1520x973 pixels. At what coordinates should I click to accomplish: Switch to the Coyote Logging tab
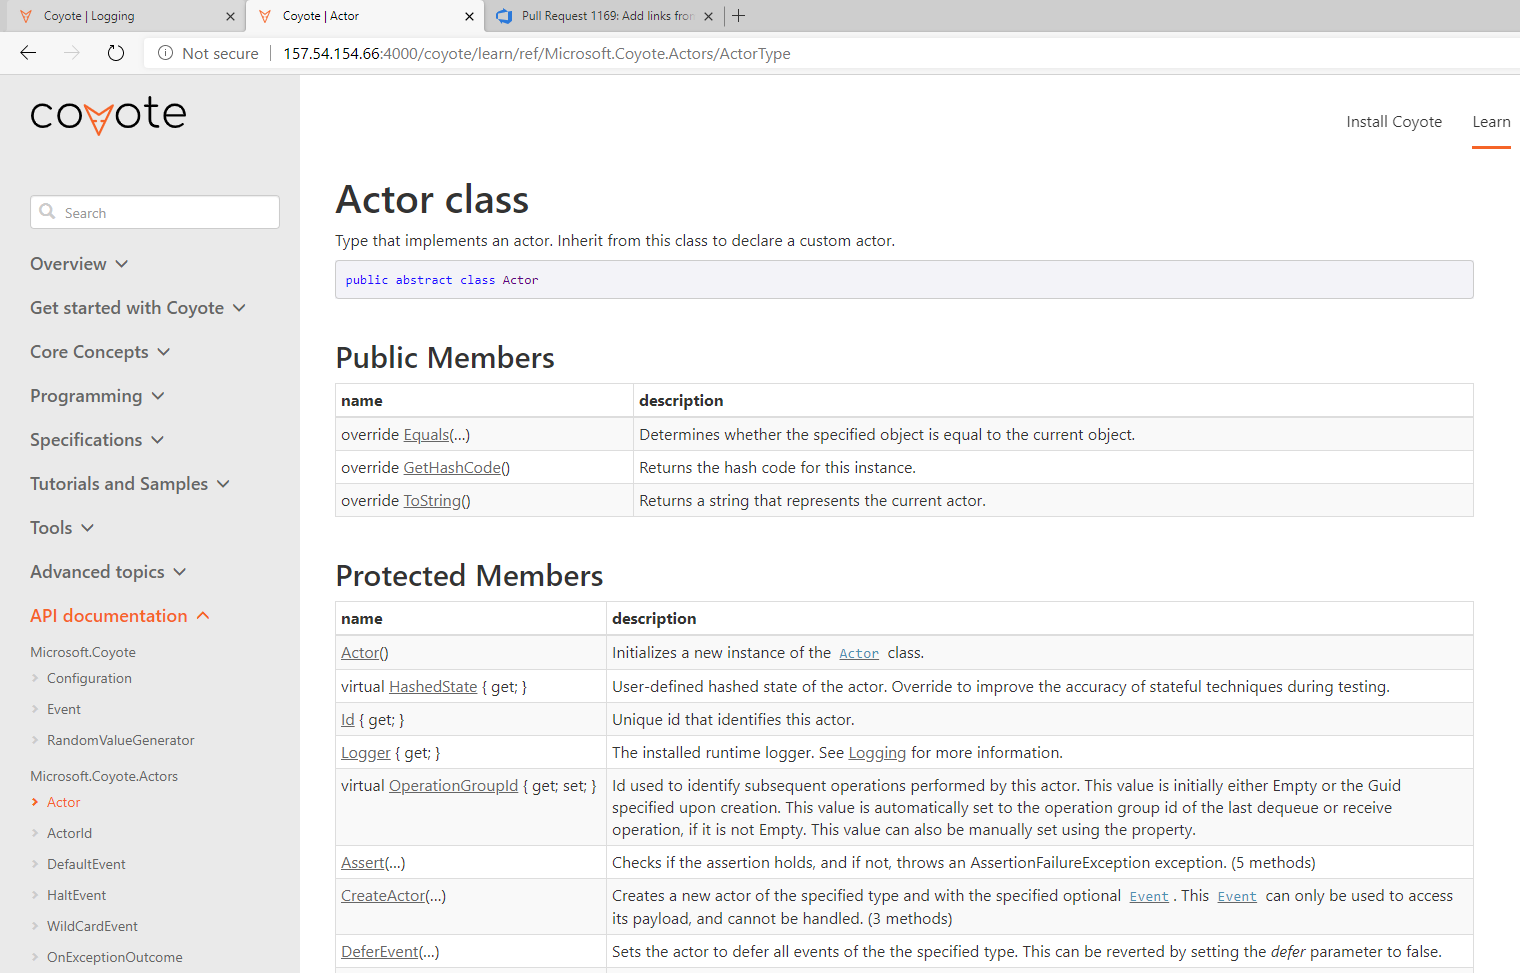[120, 16]
